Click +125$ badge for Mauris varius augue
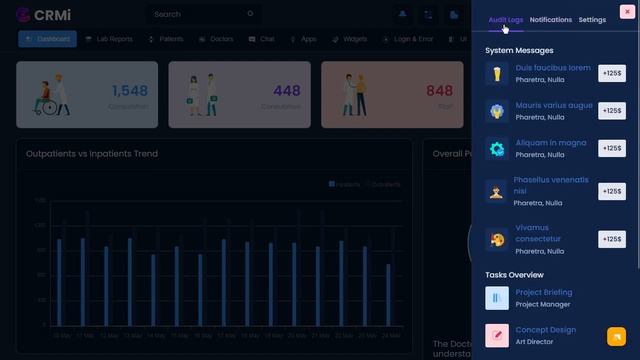This screenshot has height=360, width=640. click(x=612, y=111)
